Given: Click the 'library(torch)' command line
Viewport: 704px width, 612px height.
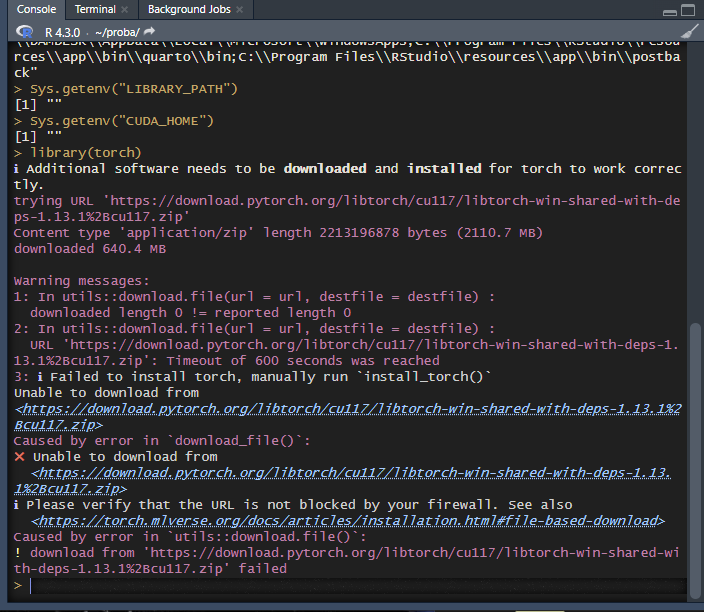Looking at the screenshot, I should click(x=86, y=153).
